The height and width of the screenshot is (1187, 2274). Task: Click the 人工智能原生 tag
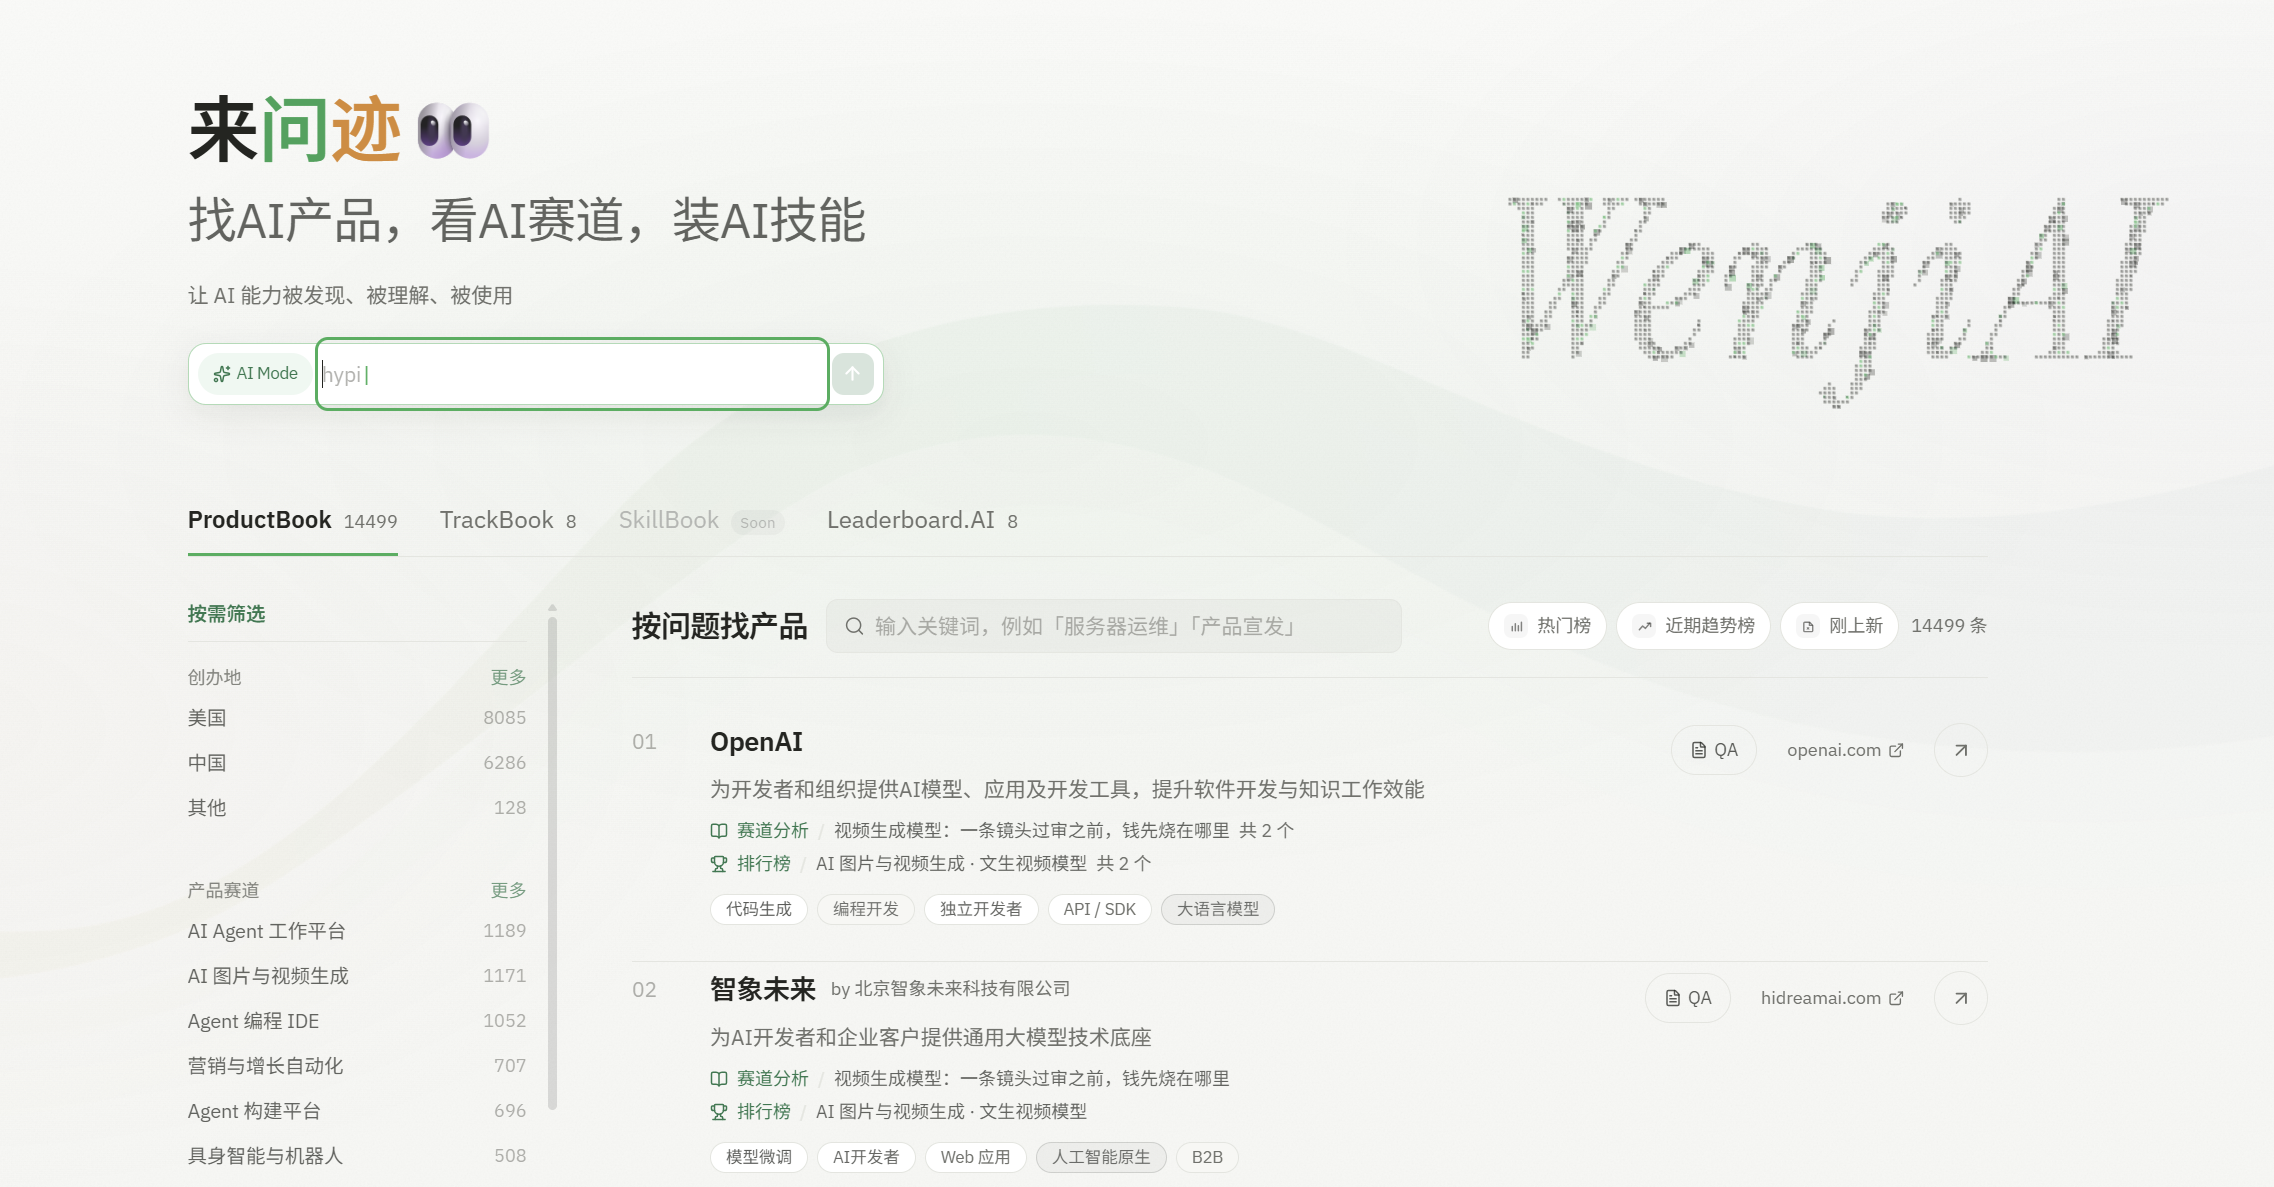[x=1101, y=1157]
